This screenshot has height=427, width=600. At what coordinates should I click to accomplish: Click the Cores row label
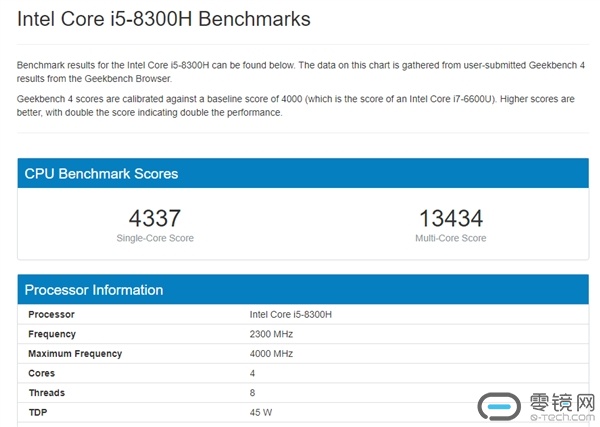point(41,373)
